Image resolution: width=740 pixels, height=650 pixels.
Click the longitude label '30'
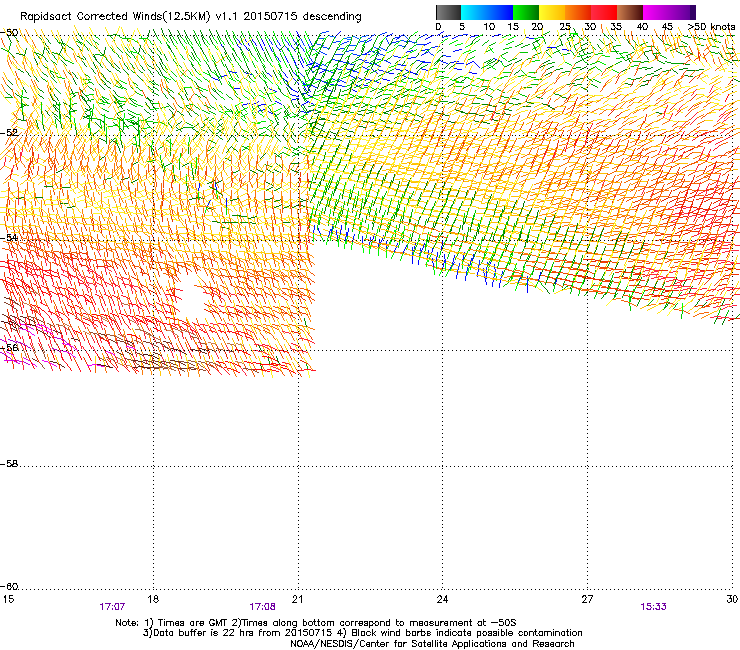tap(732, 599)
